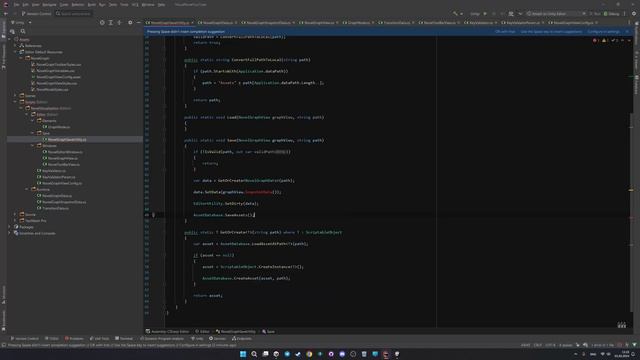Go to next highlighted error arrow
The image size is (640, 360).
coord(629,40)
